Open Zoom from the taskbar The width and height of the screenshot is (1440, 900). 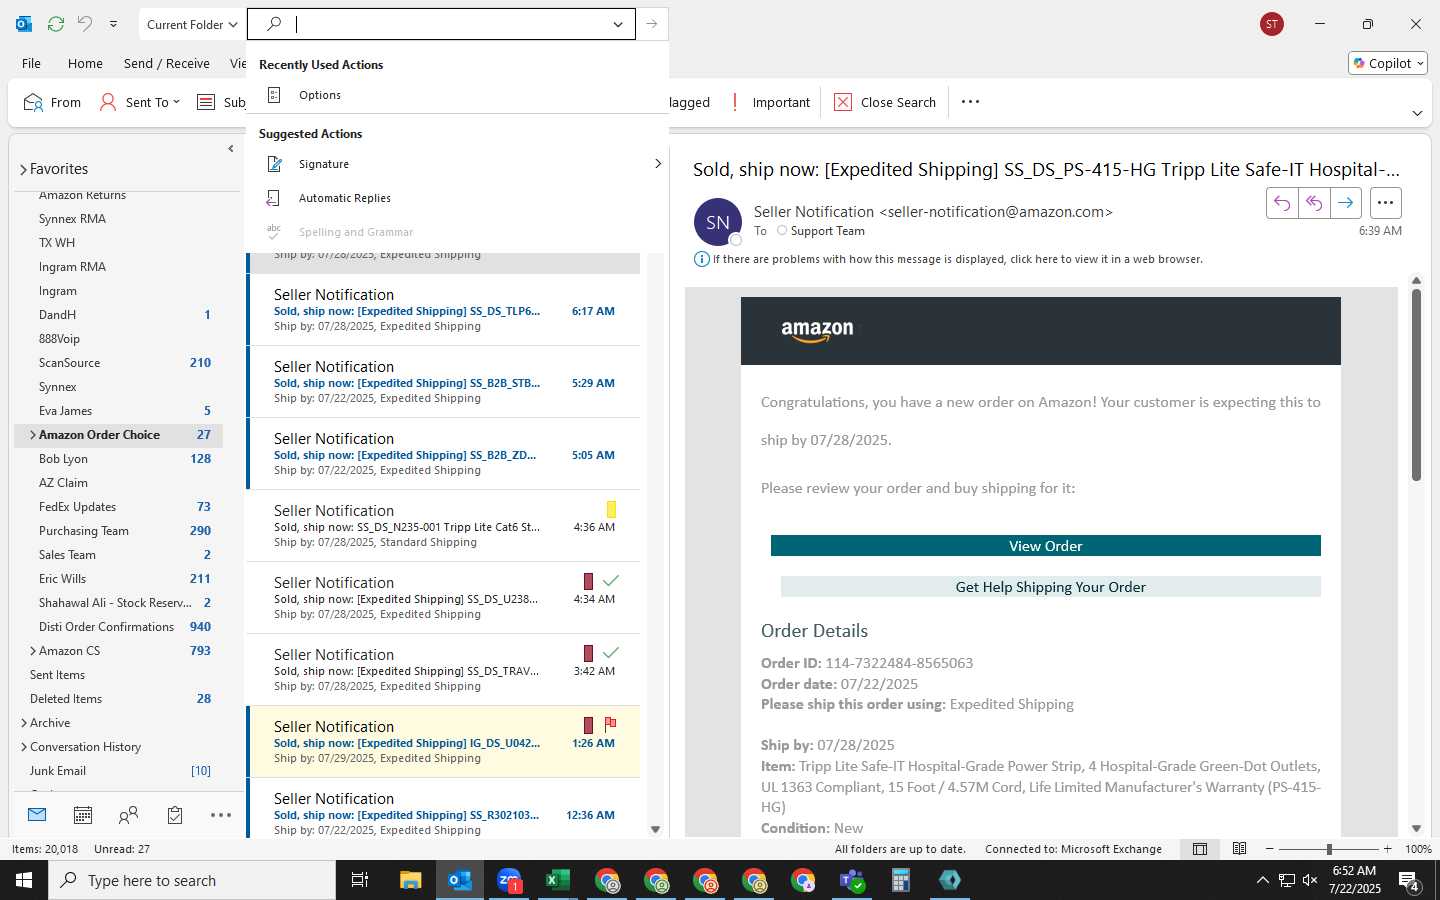(x=509, y=880)
